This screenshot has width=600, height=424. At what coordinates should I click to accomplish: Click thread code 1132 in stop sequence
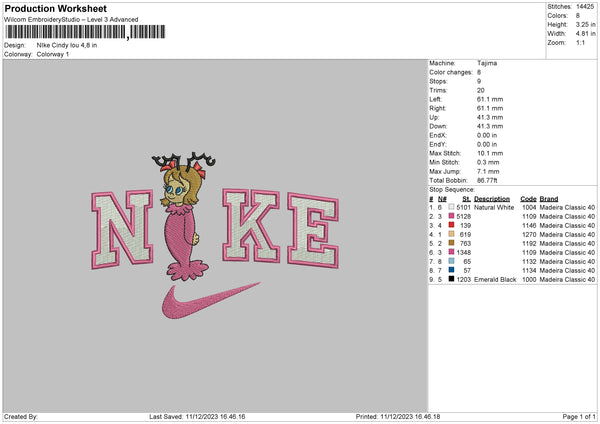(x=529, y=261)
